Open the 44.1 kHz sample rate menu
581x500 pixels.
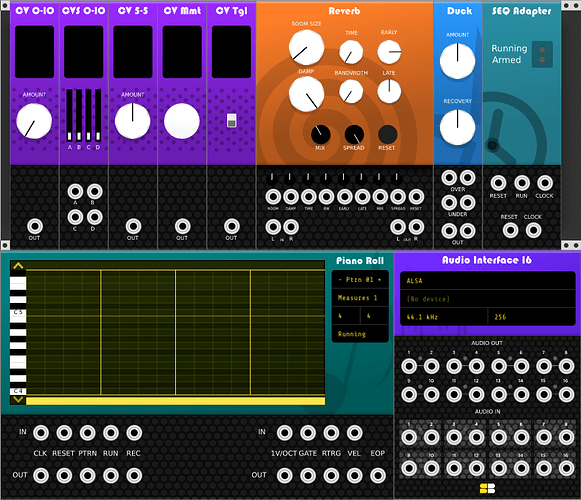click(x=444, y=317)
